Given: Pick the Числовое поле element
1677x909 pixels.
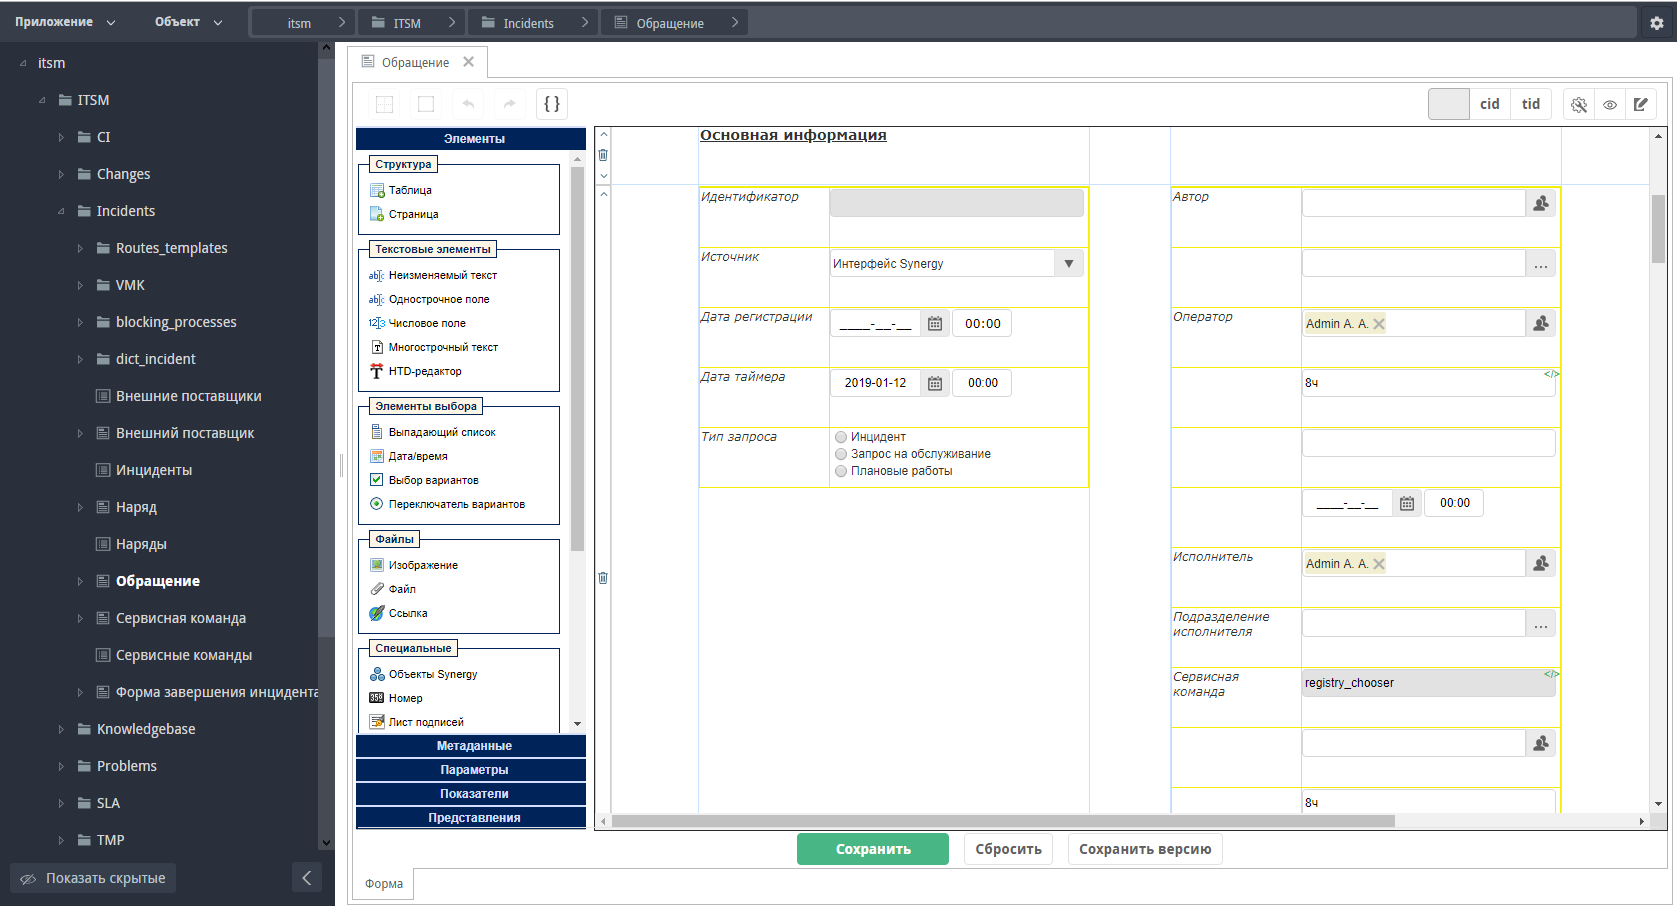Looking at the screenshot, I should click(x=417, y=323).
